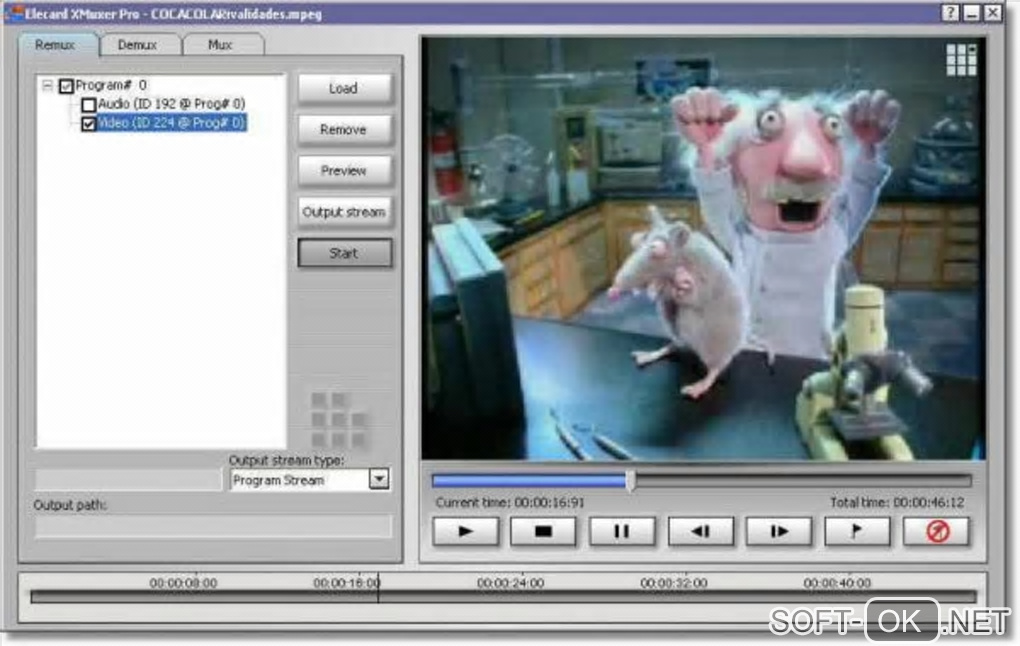Click the Remove button

click(344, 129)
